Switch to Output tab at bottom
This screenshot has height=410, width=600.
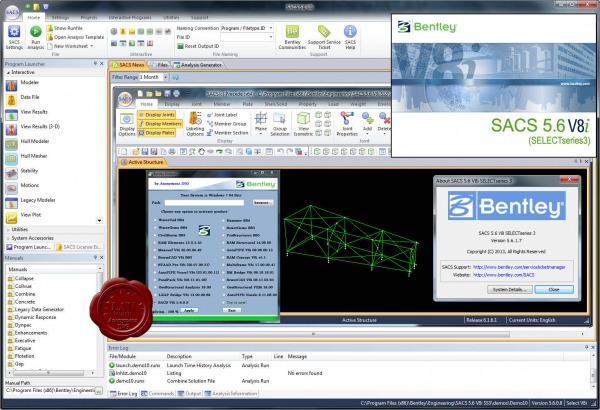click(x=189, y=394)
